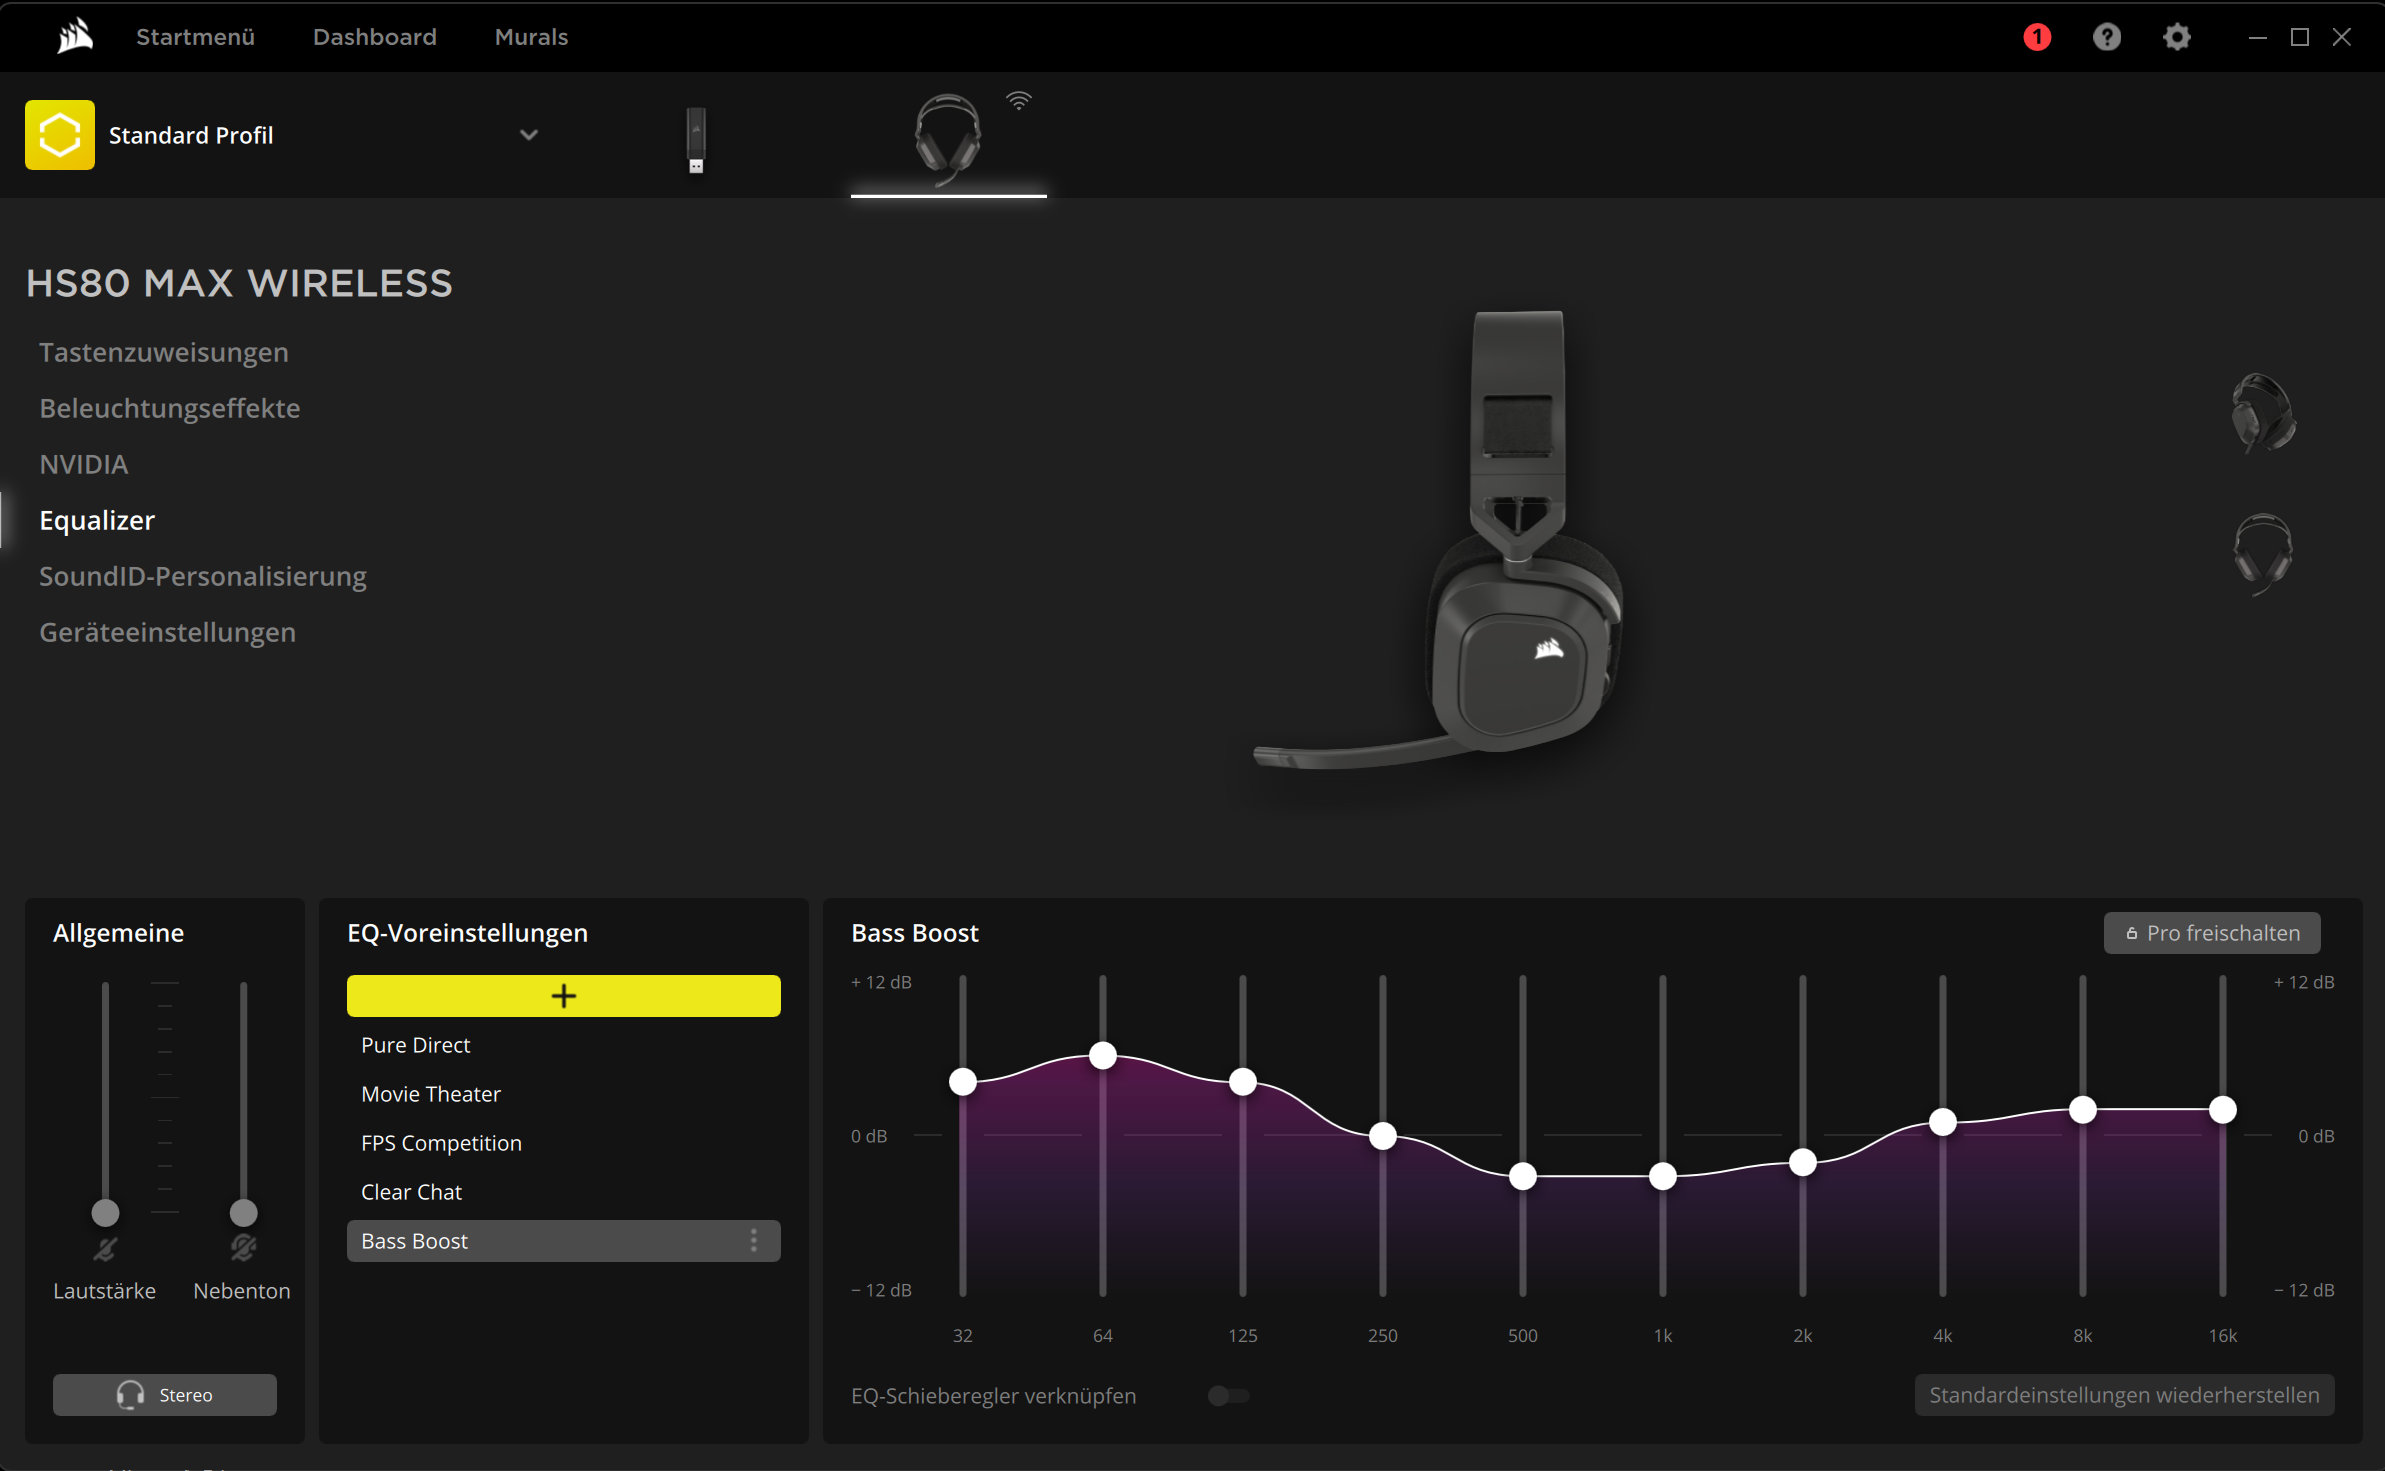This screenshot has width=2385, height=1471.
Task: Show the front headset view thumbnail
Action: coord(2264,554)
